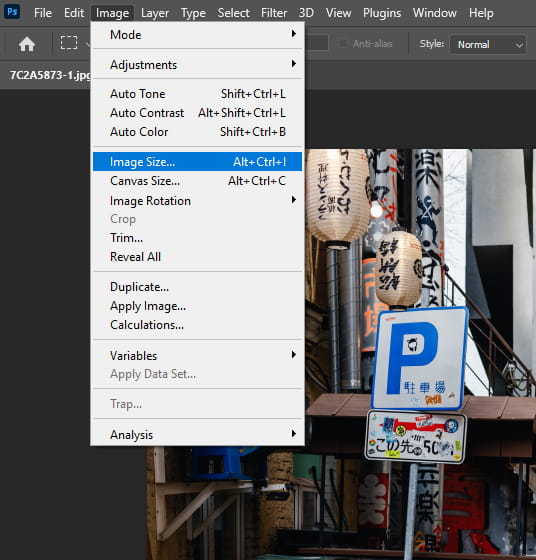Select the Rectangular Marquee tool icon
This screenshot has width=536, height=560.
(x=69, y=43)
